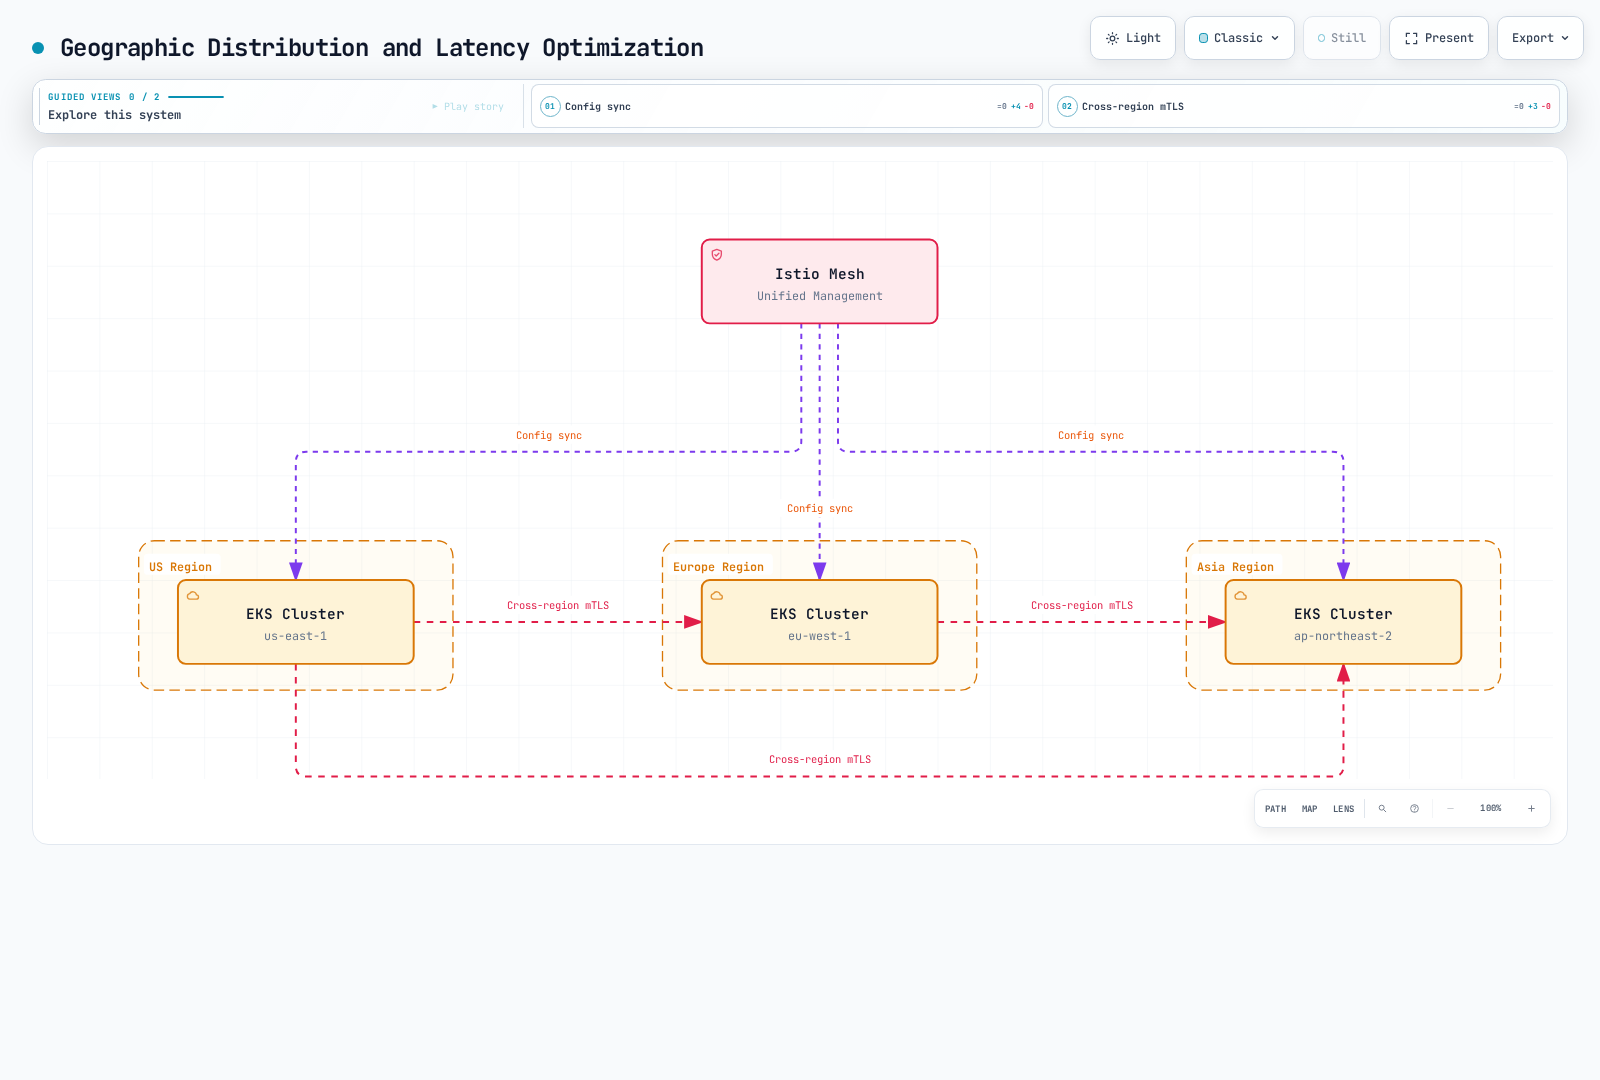Toggle the Still animation button

1341,38
